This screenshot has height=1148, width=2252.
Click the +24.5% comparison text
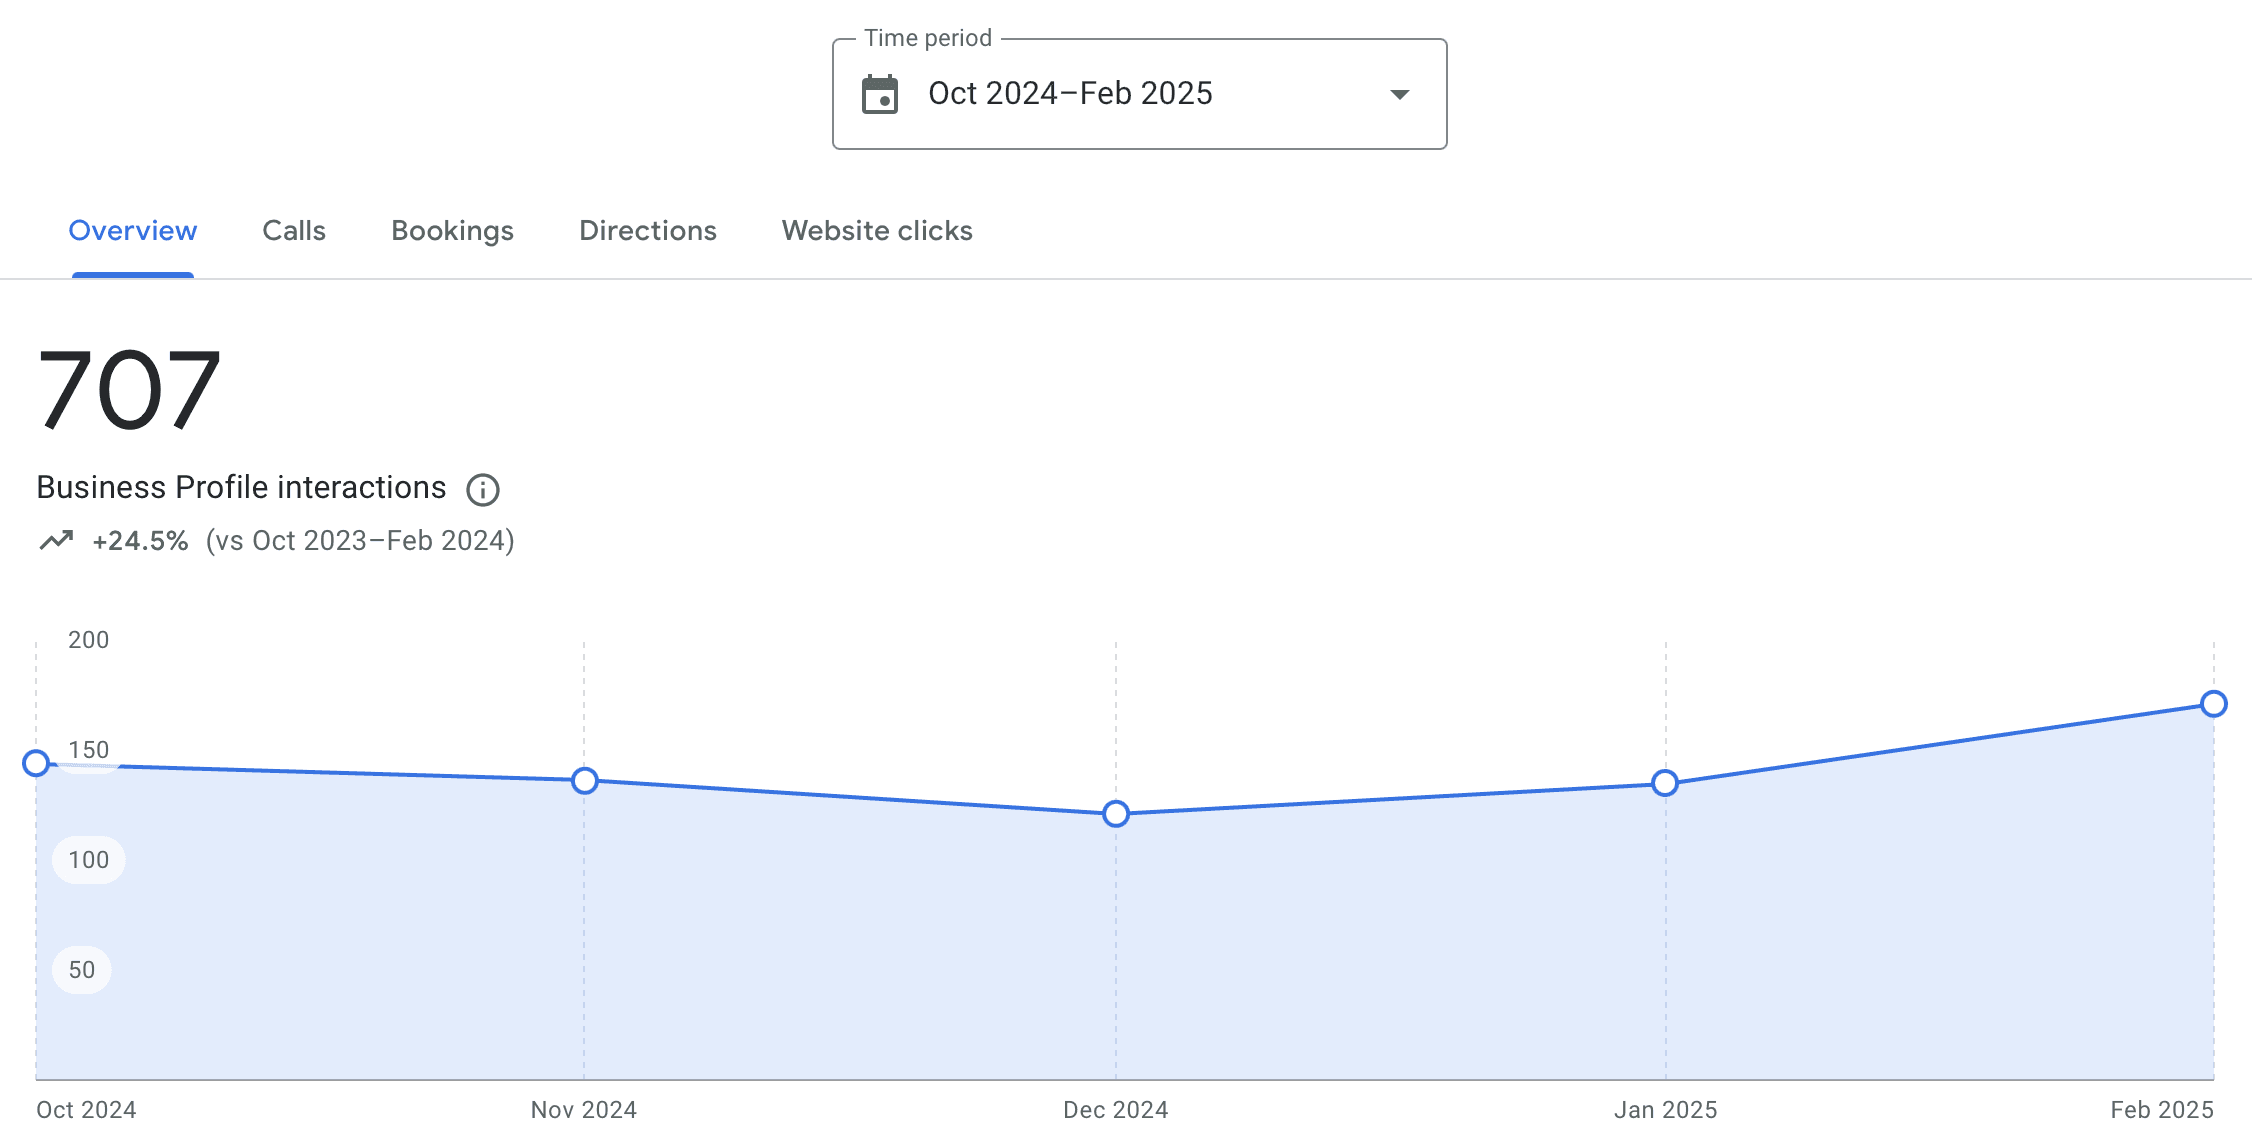click(140, 541)
